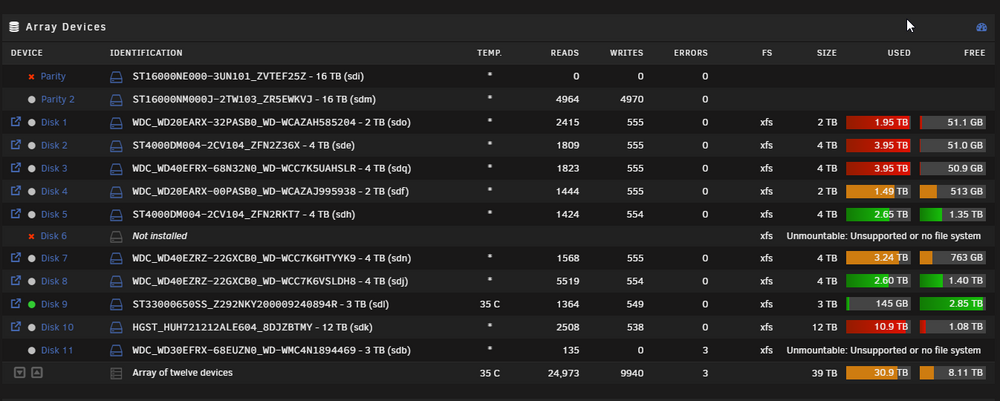1000x401 pixels.
Task: Click the red X status on Disk 6
Action: point(31,236)
